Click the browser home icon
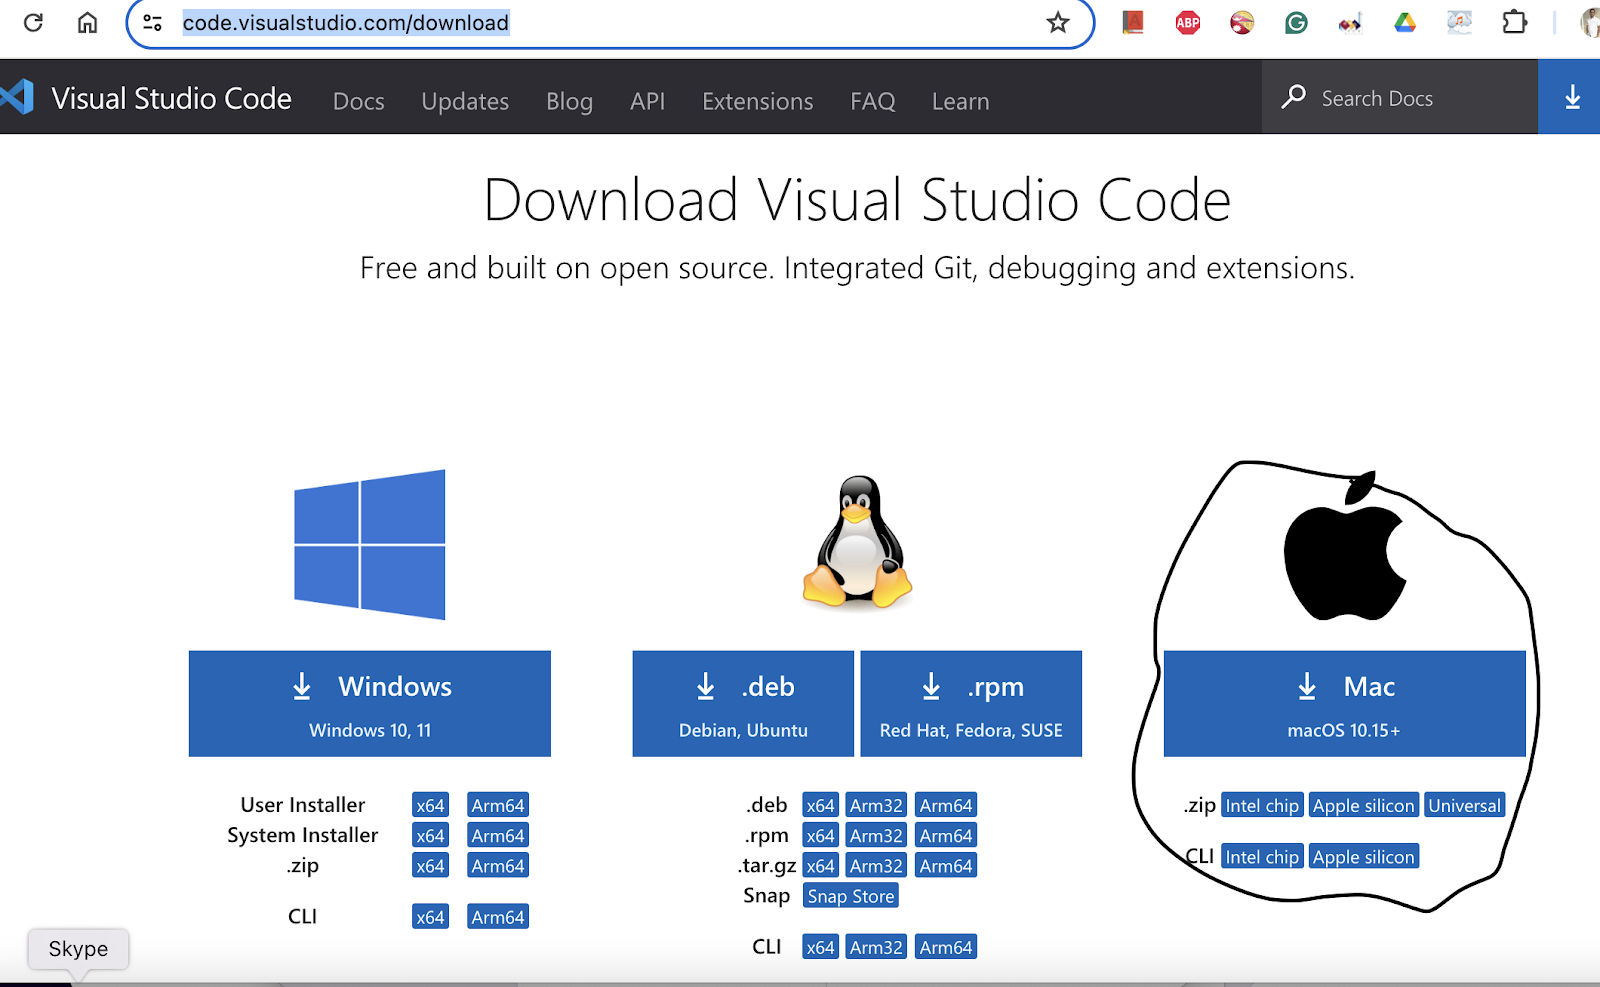1600x987 pixels. (88, 22)
